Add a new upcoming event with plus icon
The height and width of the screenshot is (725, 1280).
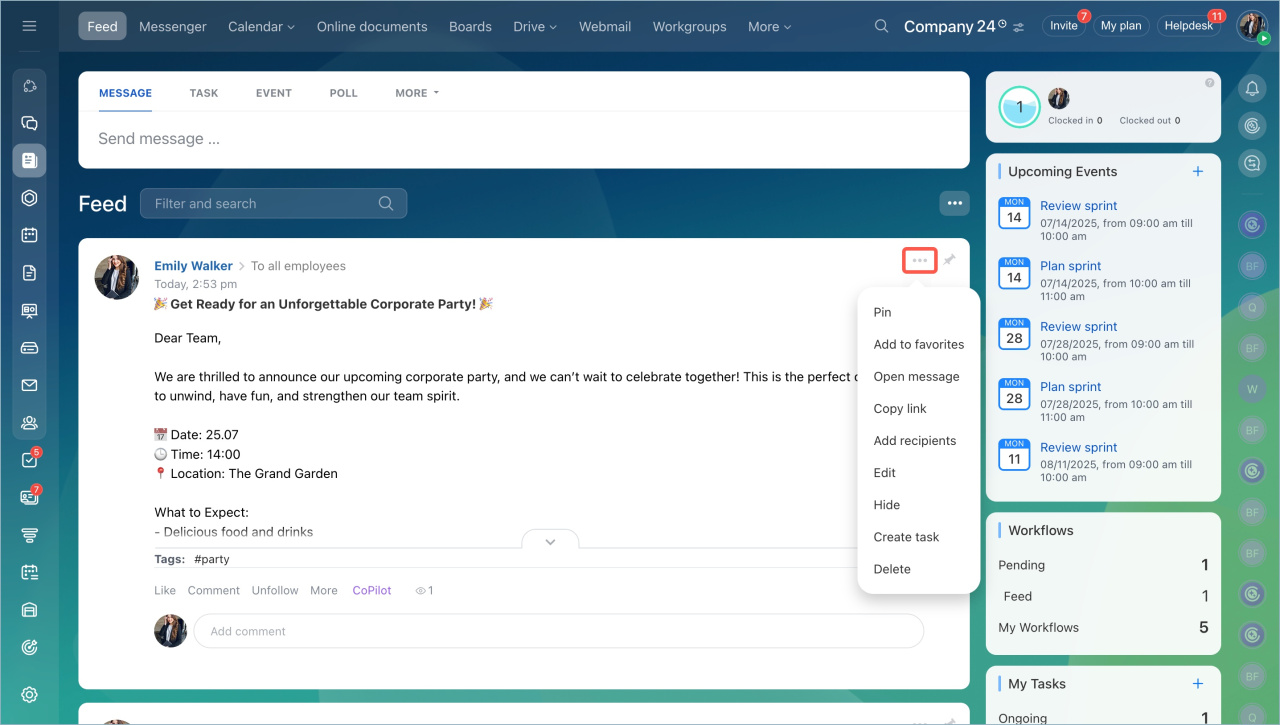[x=1197, y=171]
